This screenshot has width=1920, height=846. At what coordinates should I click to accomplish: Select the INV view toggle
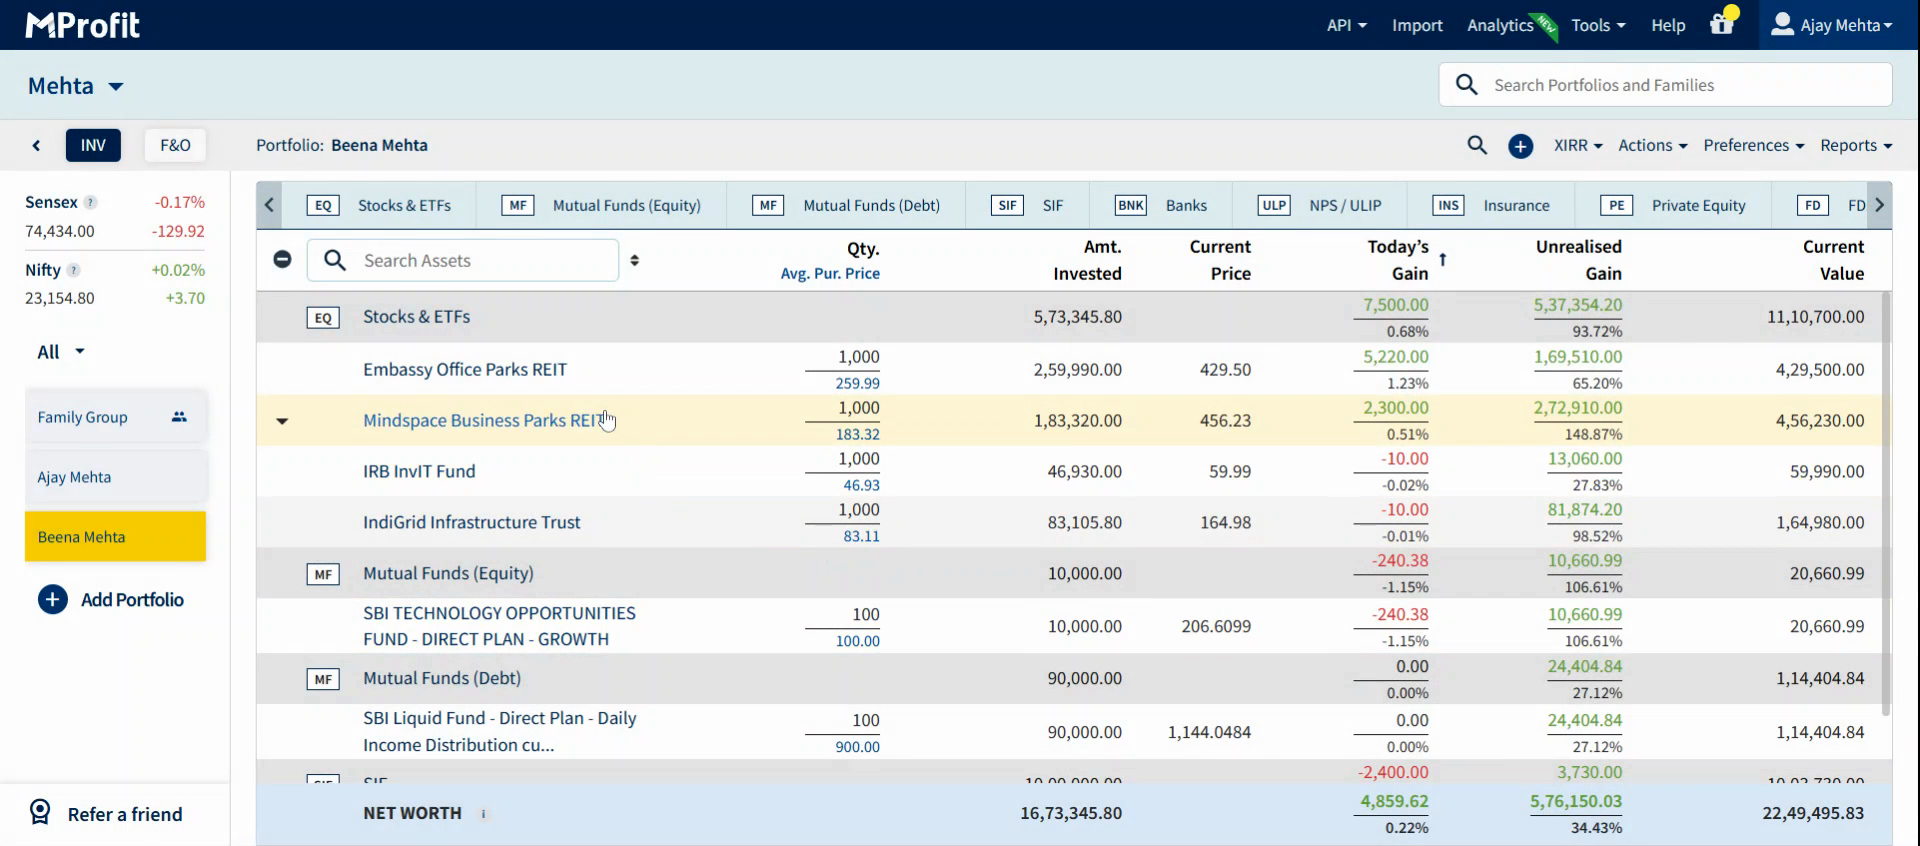coord(93,145)
